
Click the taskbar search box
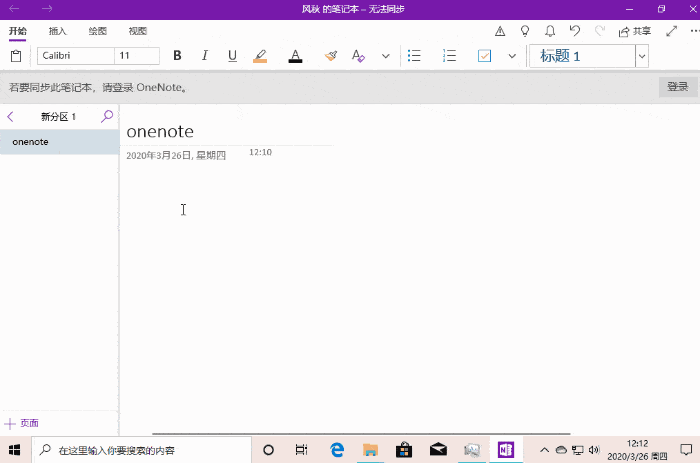point(142,450)
